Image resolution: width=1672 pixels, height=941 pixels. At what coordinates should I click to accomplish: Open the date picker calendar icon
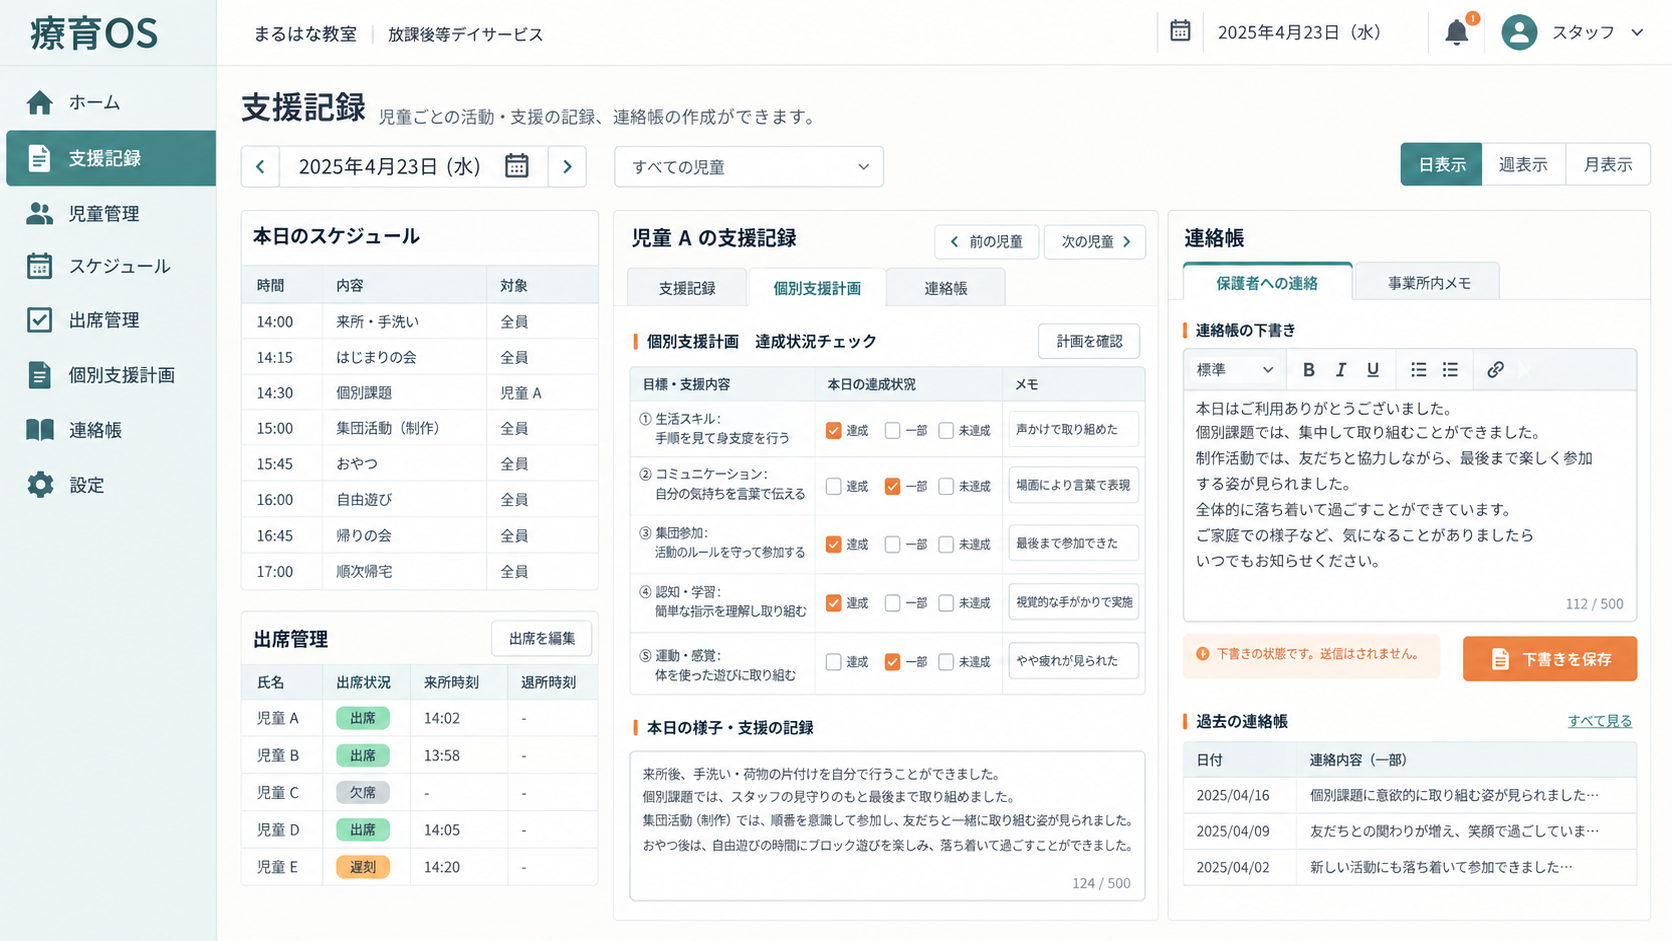pos(516,166)
